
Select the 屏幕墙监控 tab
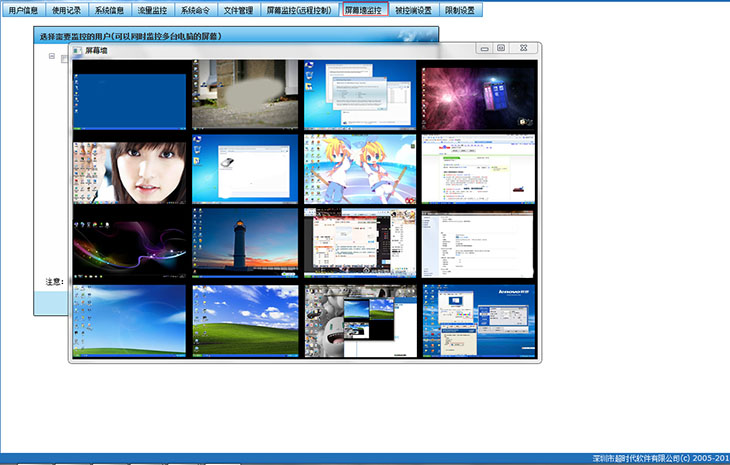click(365, 10)
